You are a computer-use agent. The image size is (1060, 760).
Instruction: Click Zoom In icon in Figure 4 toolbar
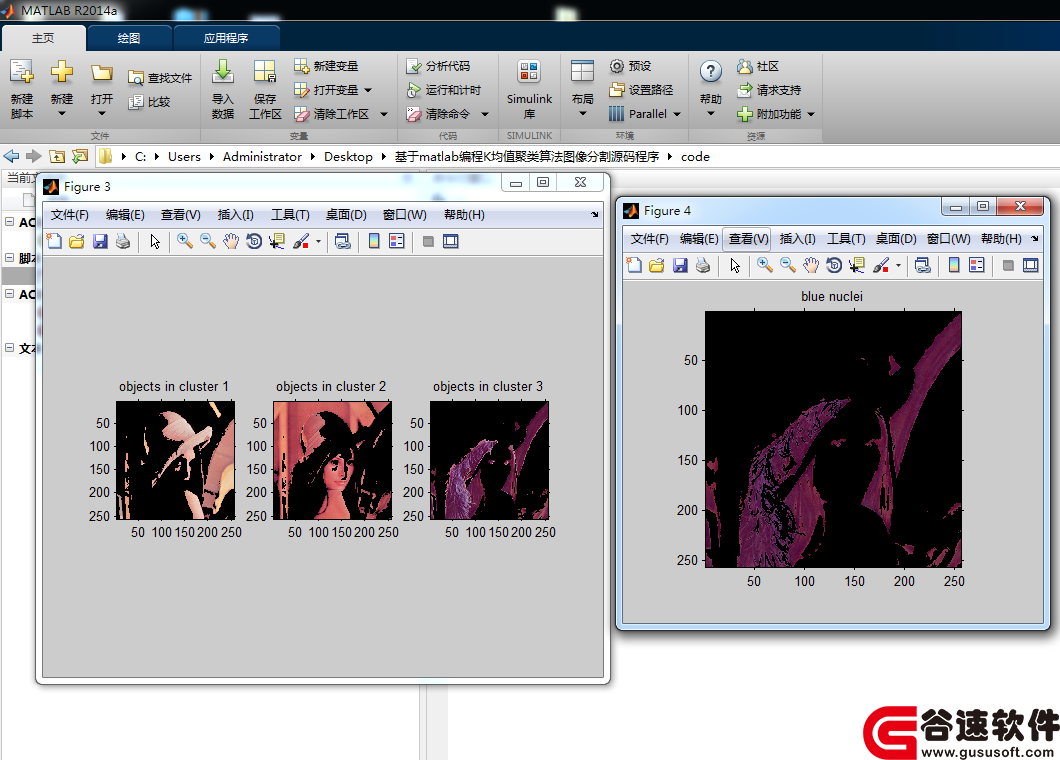coord(765,266)
